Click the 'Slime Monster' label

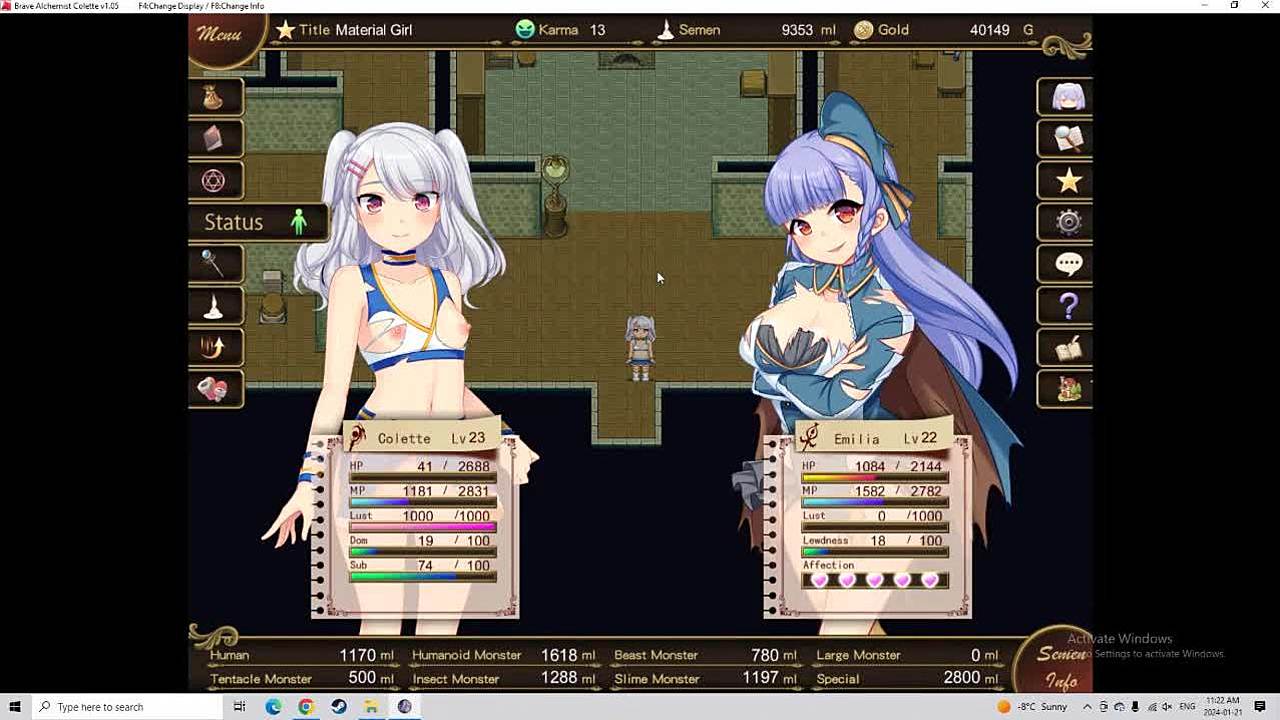(657, 679)
